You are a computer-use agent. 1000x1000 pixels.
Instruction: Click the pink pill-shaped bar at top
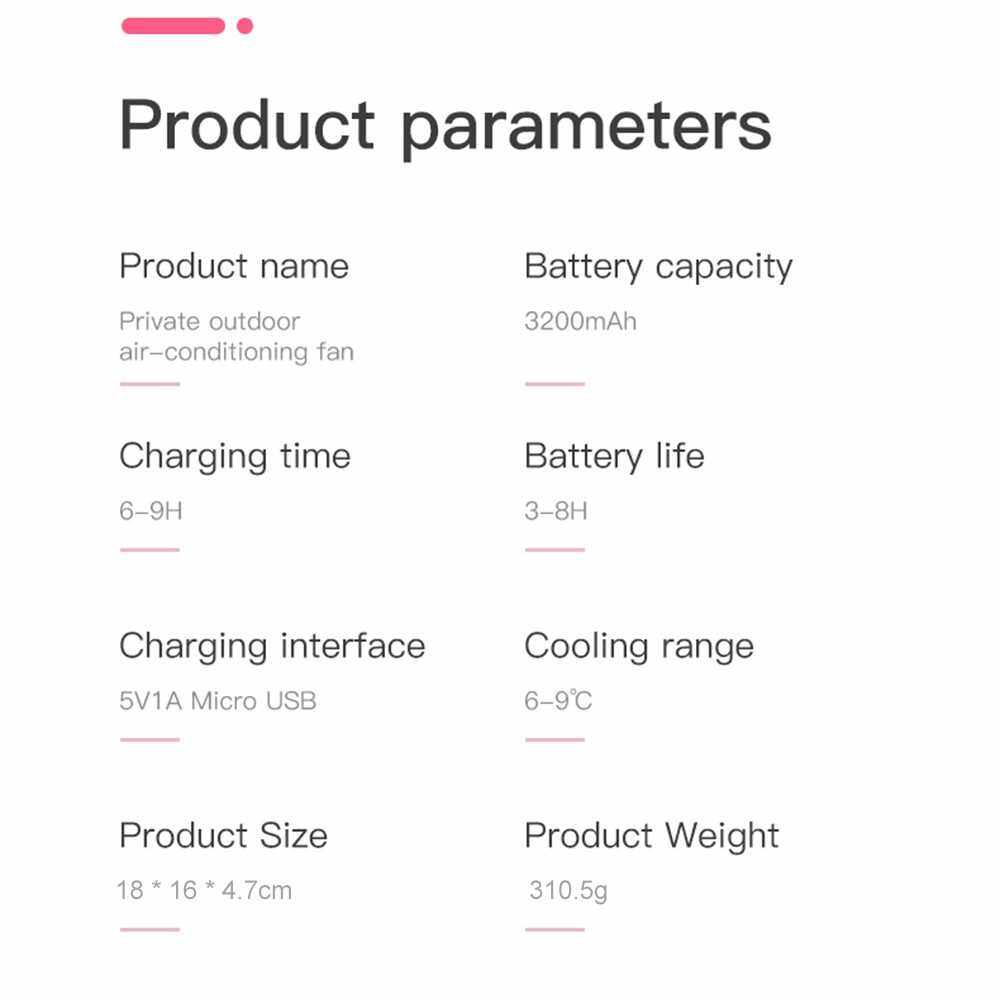point(173,26)
